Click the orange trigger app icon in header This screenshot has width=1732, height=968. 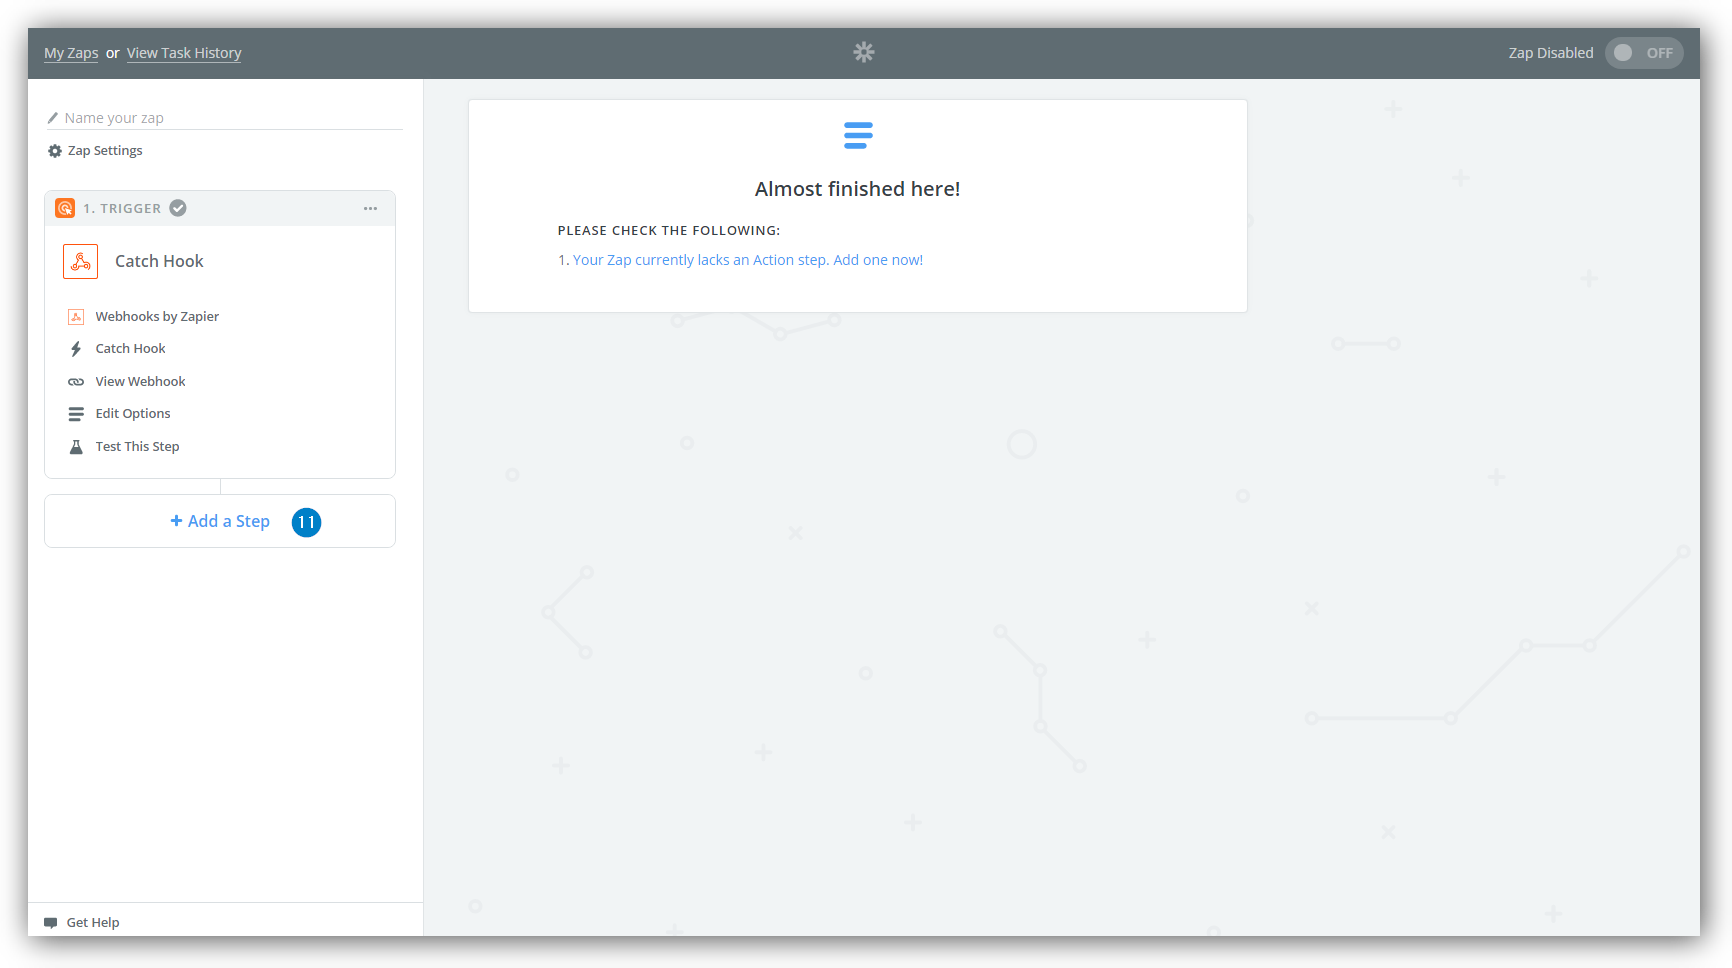(x=65, y=208)
